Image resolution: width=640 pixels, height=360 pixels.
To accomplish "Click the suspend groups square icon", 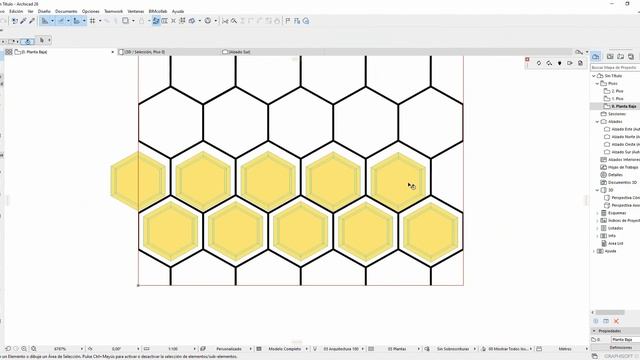I will [125, 21].
